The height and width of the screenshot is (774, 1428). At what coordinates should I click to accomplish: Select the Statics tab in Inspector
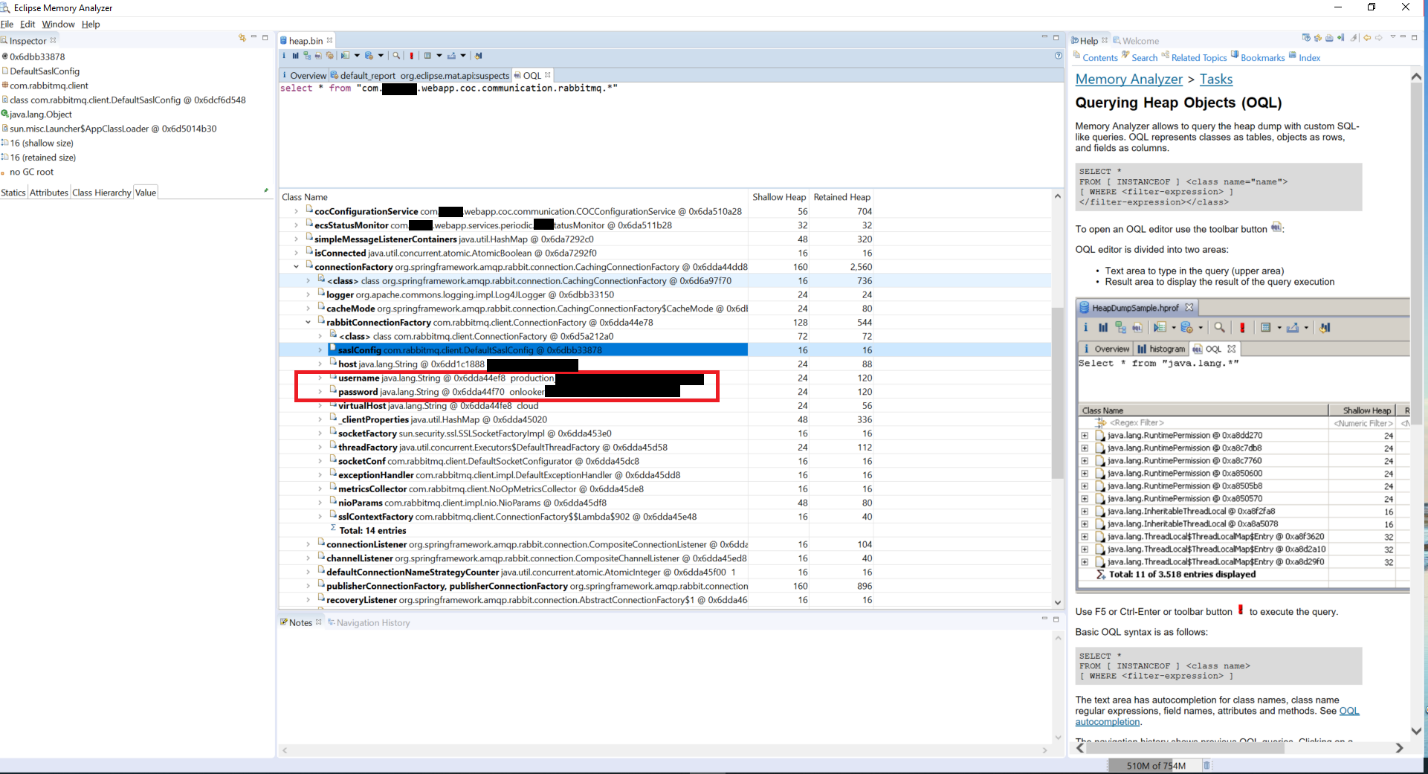(x=14, y=192)
